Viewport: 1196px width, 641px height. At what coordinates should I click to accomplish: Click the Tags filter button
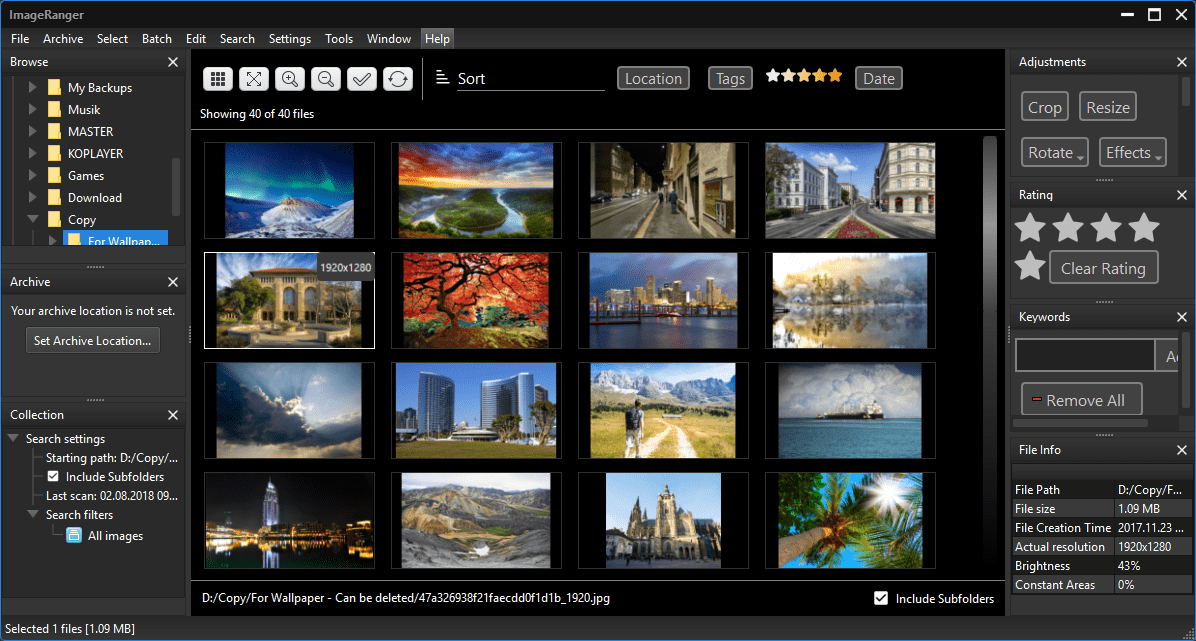[731, 79]
